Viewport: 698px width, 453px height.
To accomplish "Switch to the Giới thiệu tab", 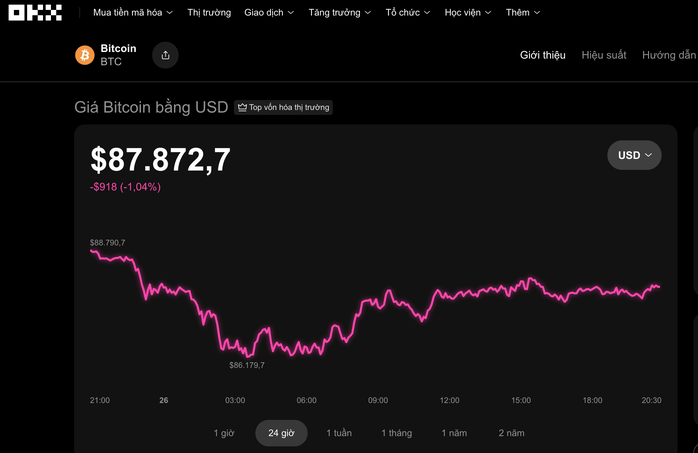I will coord(543,55).
